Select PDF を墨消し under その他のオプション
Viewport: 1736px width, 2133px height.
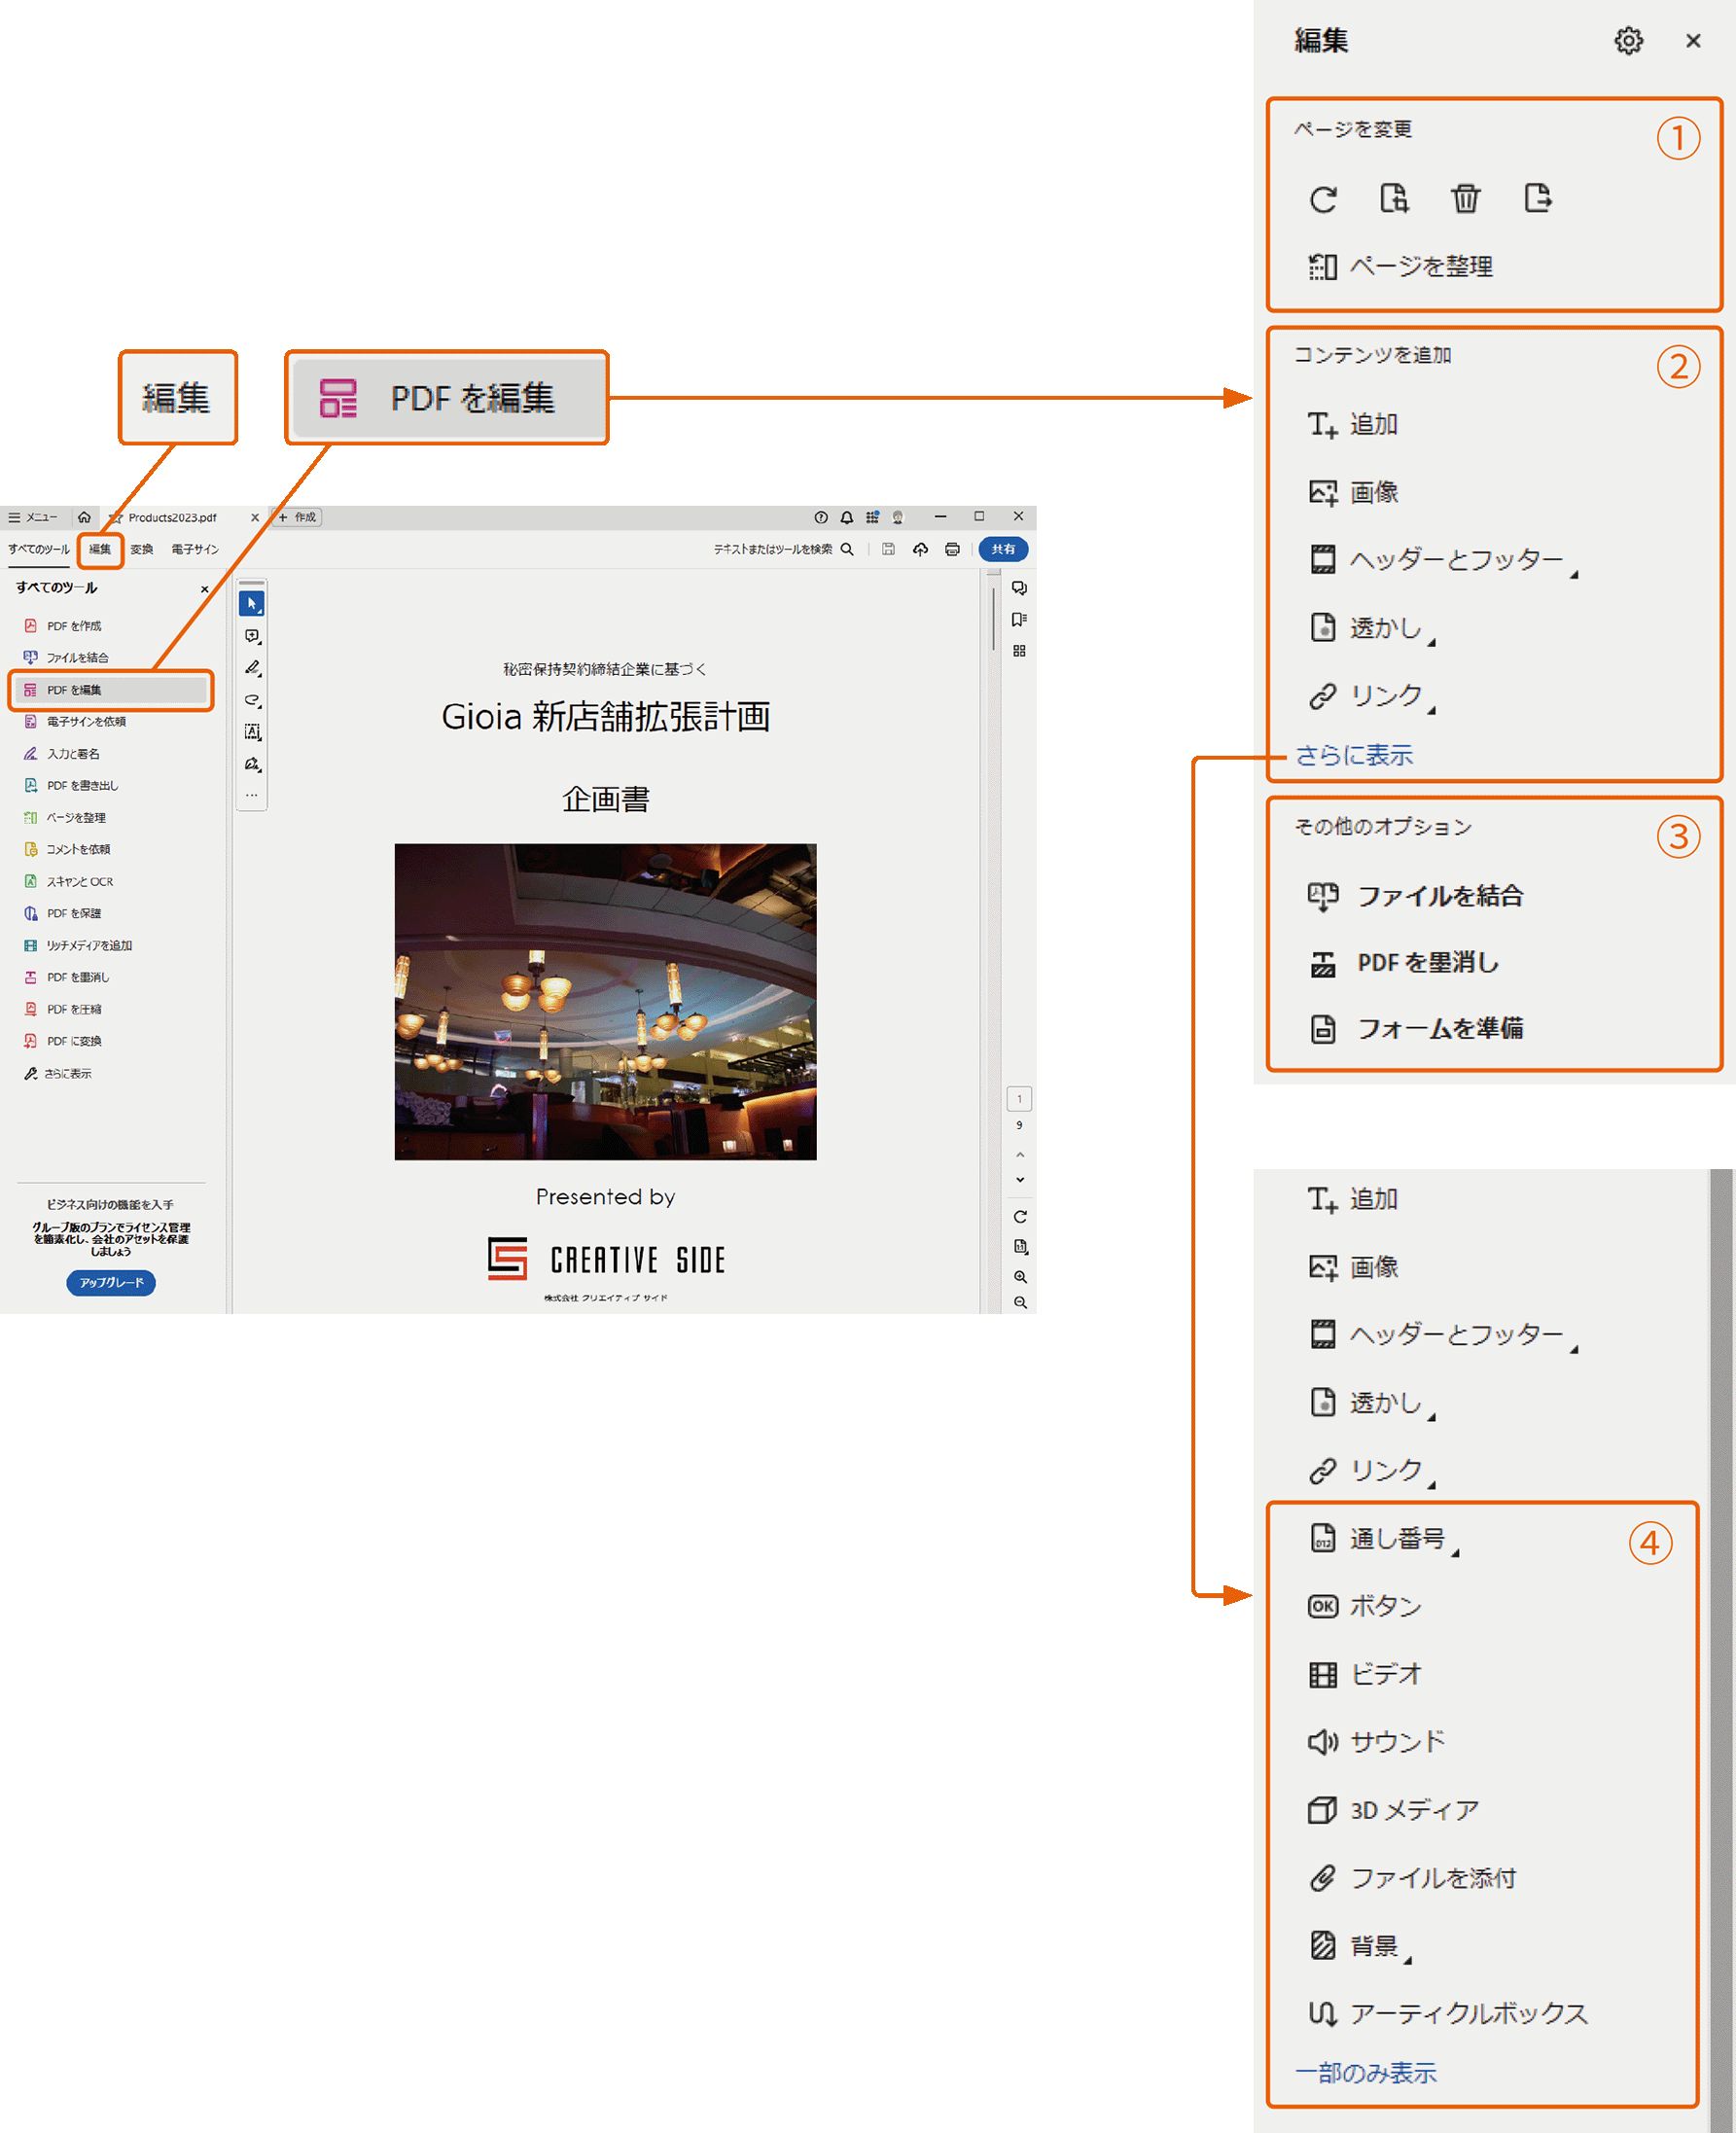click(1404, 963)
